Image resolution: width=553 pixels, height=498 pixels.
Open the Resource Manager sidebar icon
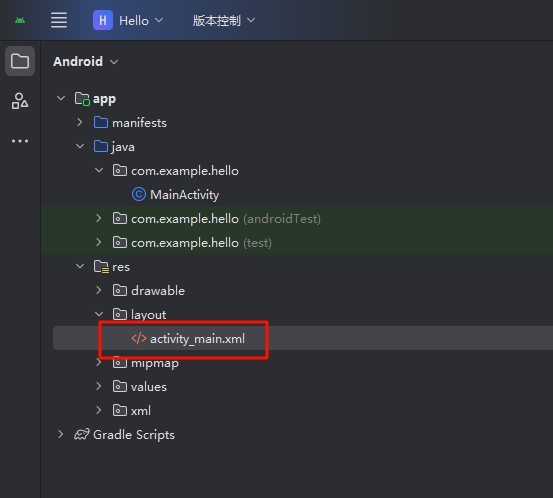(x=20, y=101)
